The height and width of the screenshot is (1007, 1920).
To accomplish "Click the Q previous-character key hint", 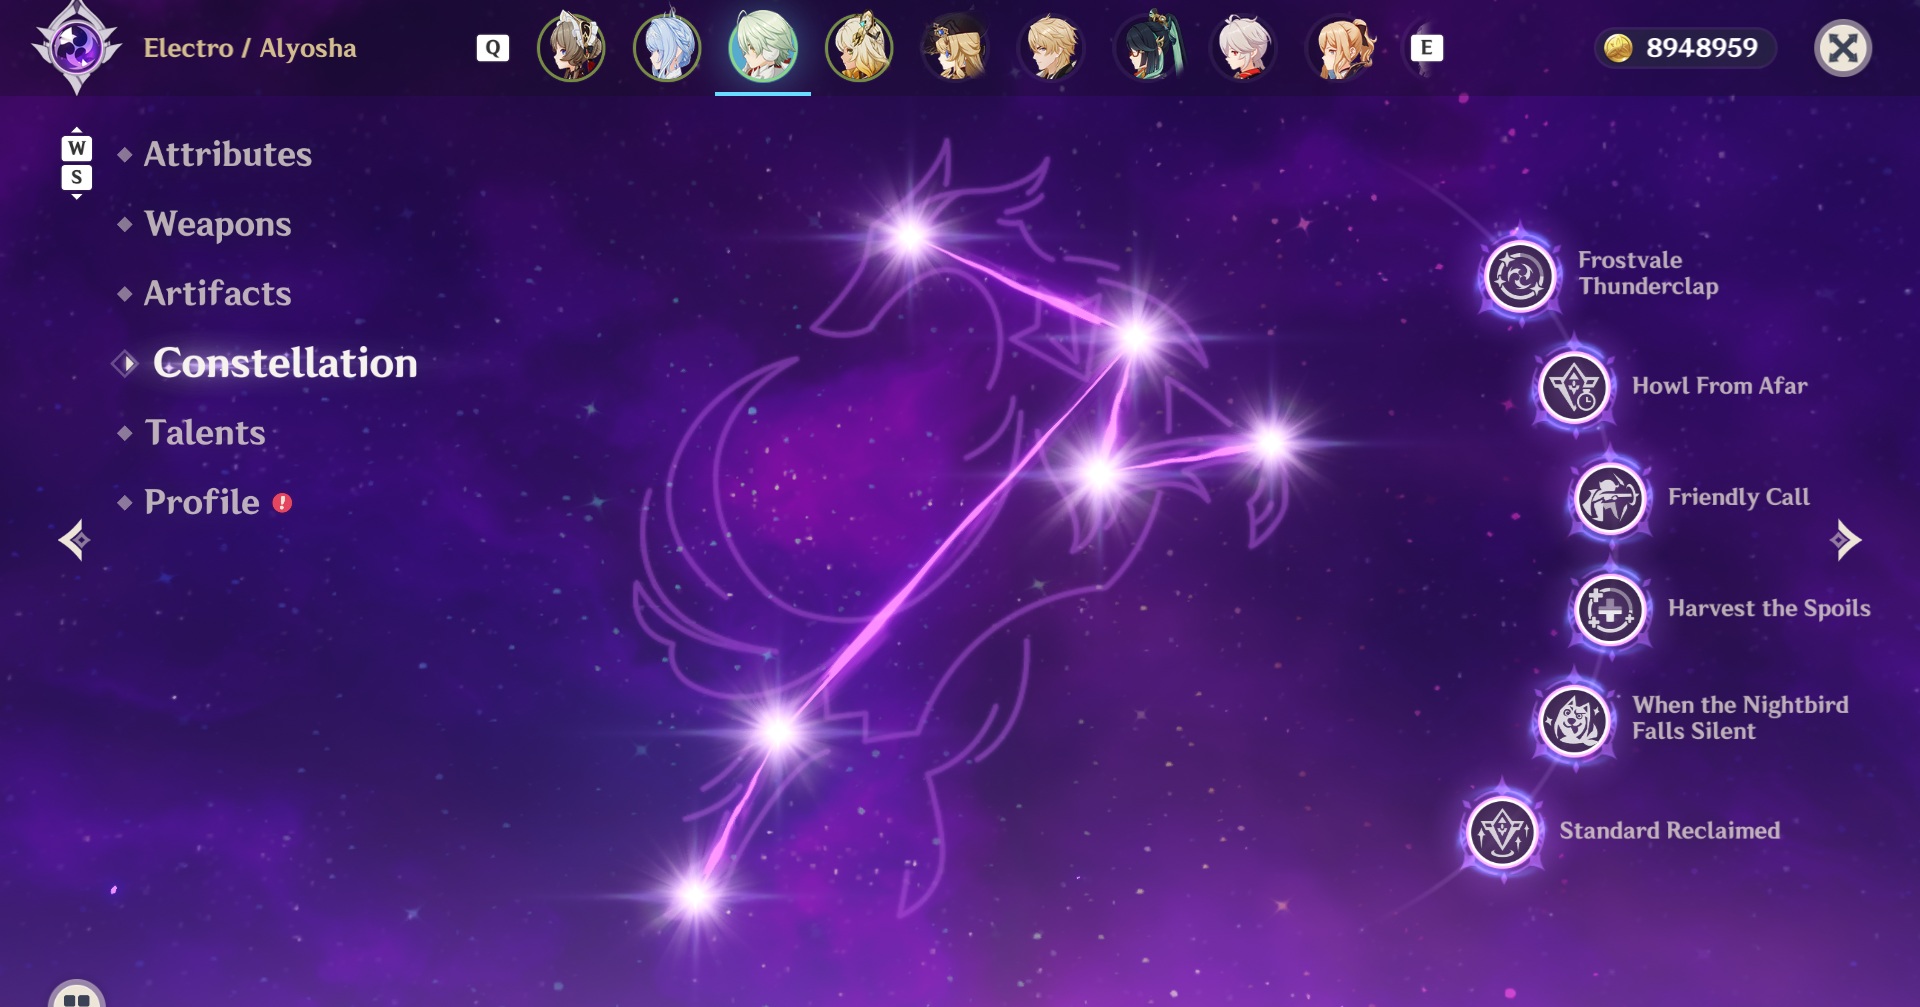I will point(493,48).
